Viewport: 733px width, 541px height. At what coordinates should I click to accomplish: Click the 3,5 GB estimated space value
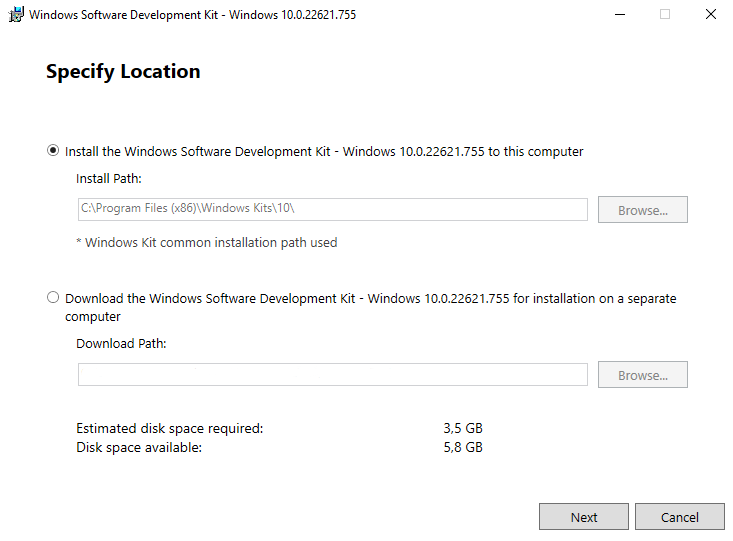(463, 428)
